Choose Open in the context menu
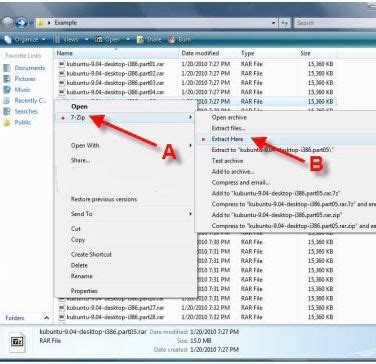376x364 pixels. 125,107
